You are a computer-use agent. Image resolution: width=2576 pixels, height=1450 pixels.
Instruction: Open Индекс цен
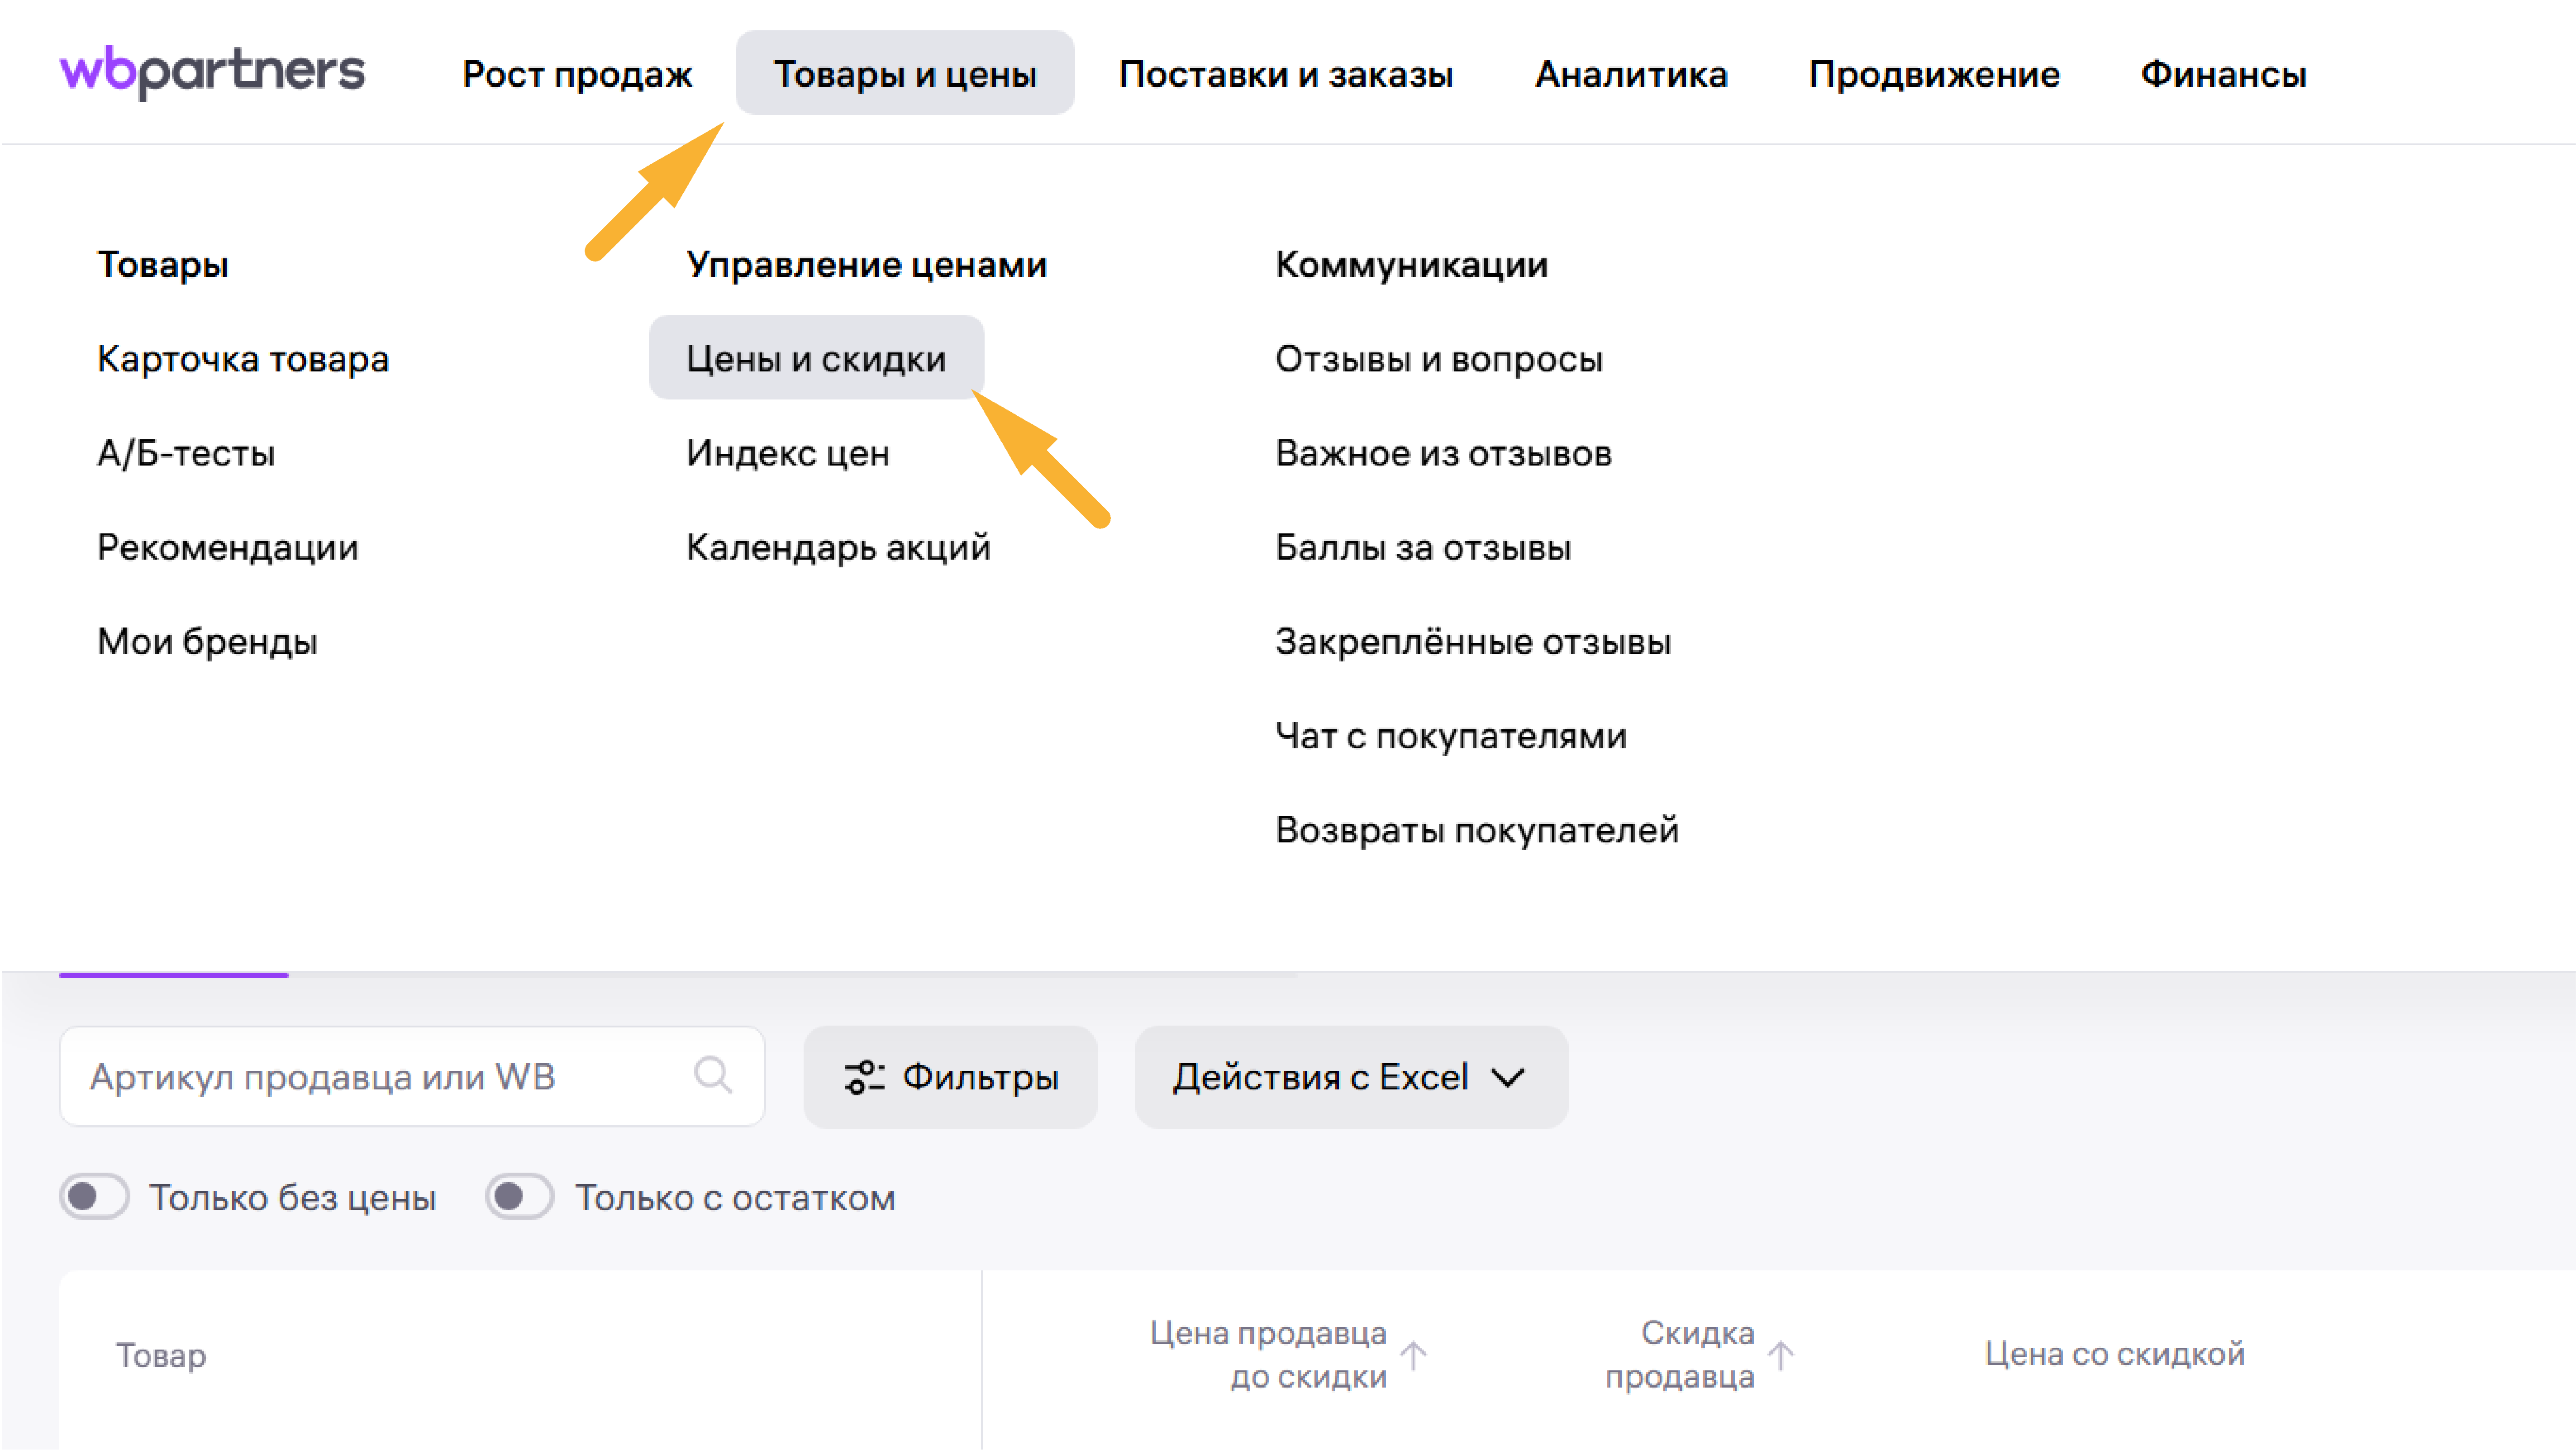[x=789, y=452]
